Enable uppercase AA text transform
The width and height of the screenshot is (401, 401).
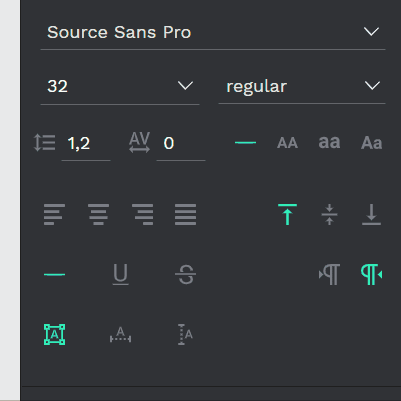click(x=287, y=143)
